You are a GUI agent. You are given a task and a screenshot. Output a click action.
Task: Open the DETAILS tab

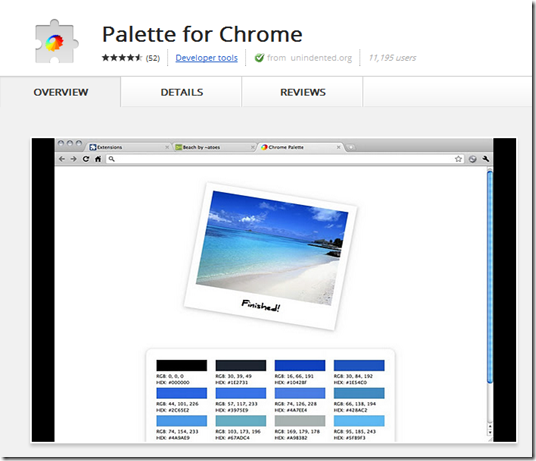[182, 92]
